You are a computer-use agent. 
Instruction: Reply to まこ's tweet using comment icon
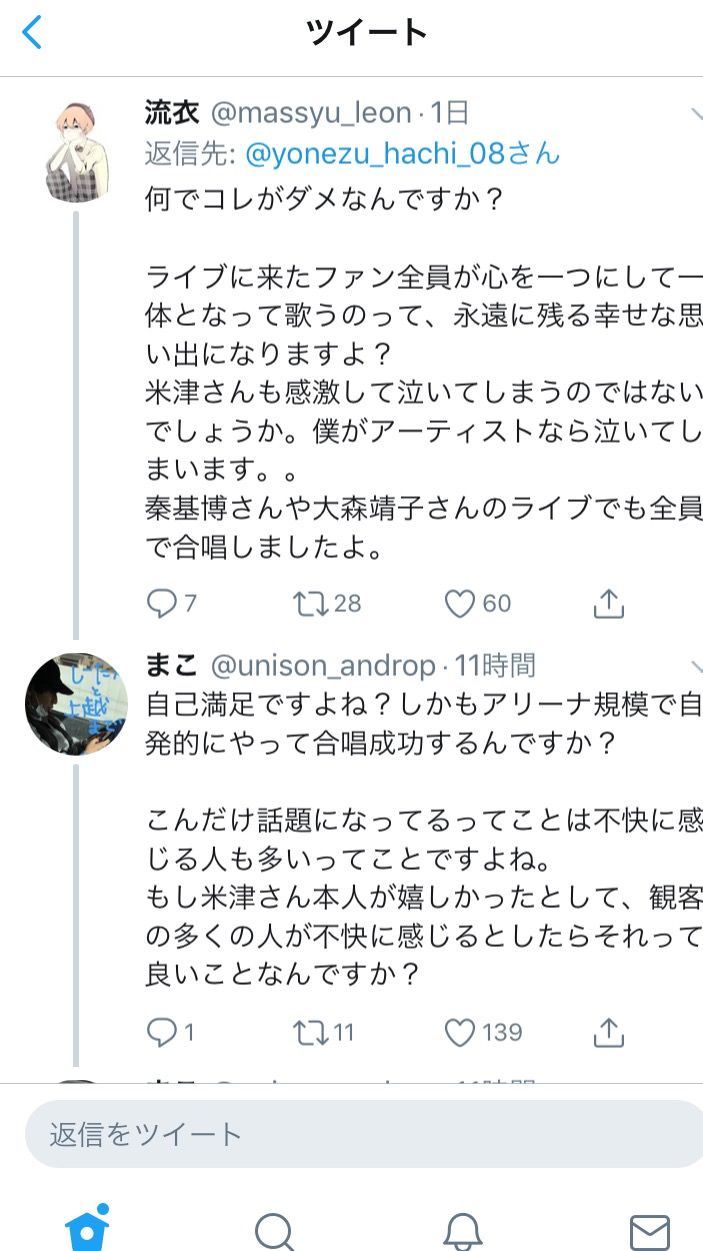(x=162, y=1032)
